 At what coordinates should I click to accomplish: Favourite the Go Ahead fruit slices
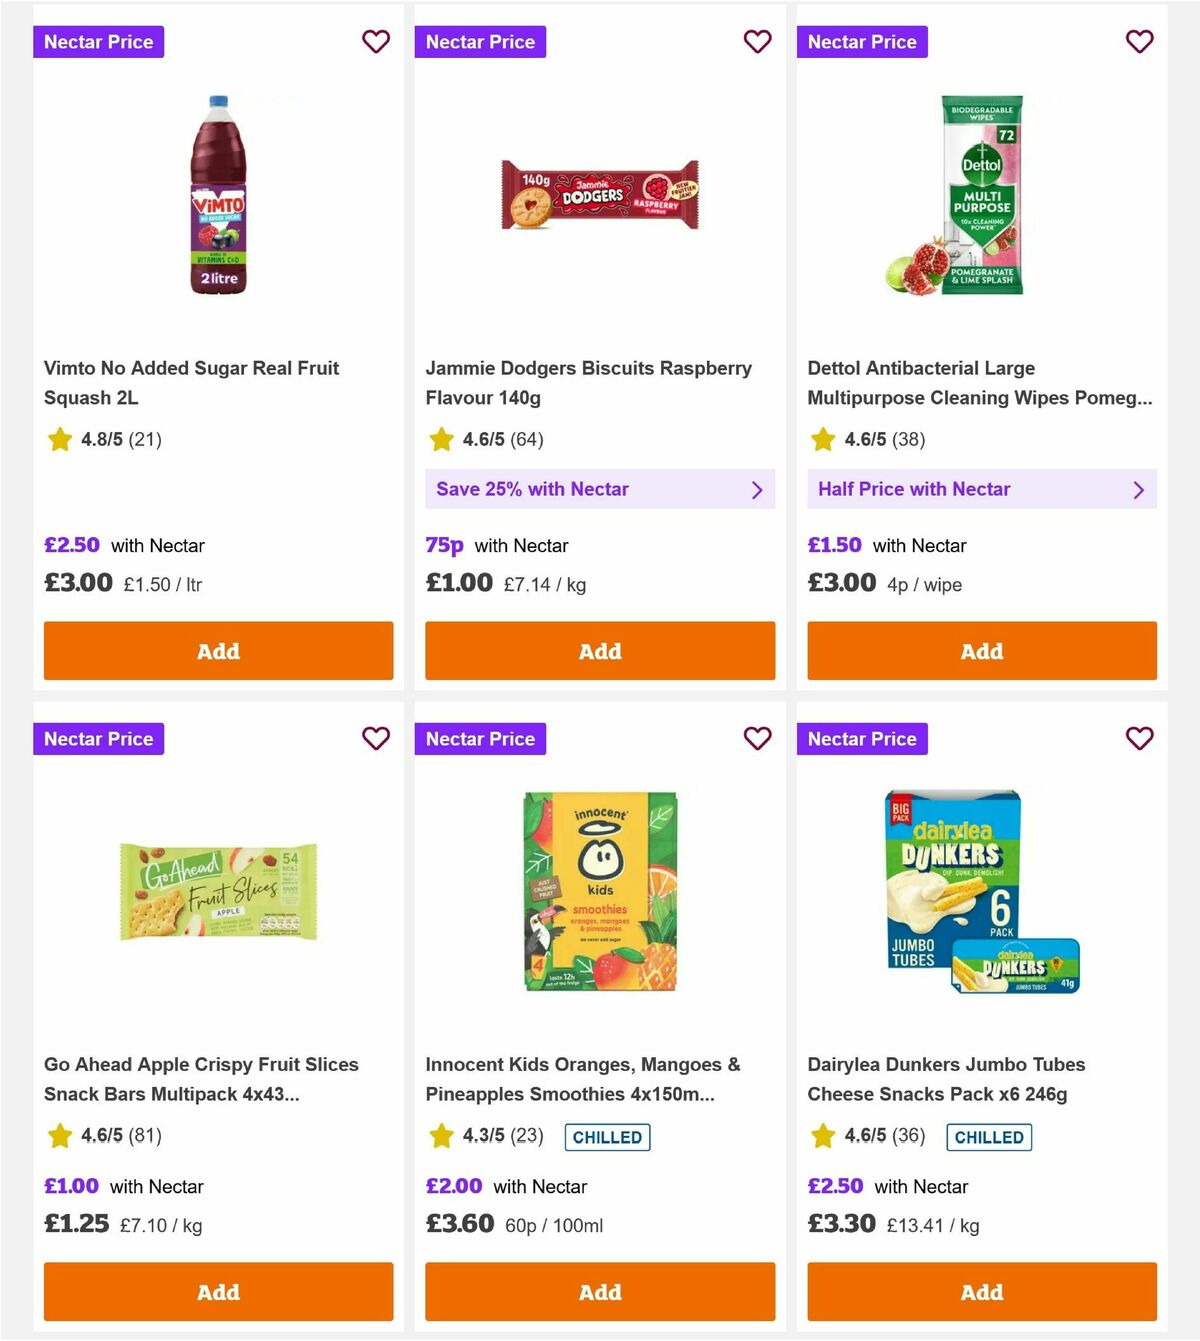376,739
